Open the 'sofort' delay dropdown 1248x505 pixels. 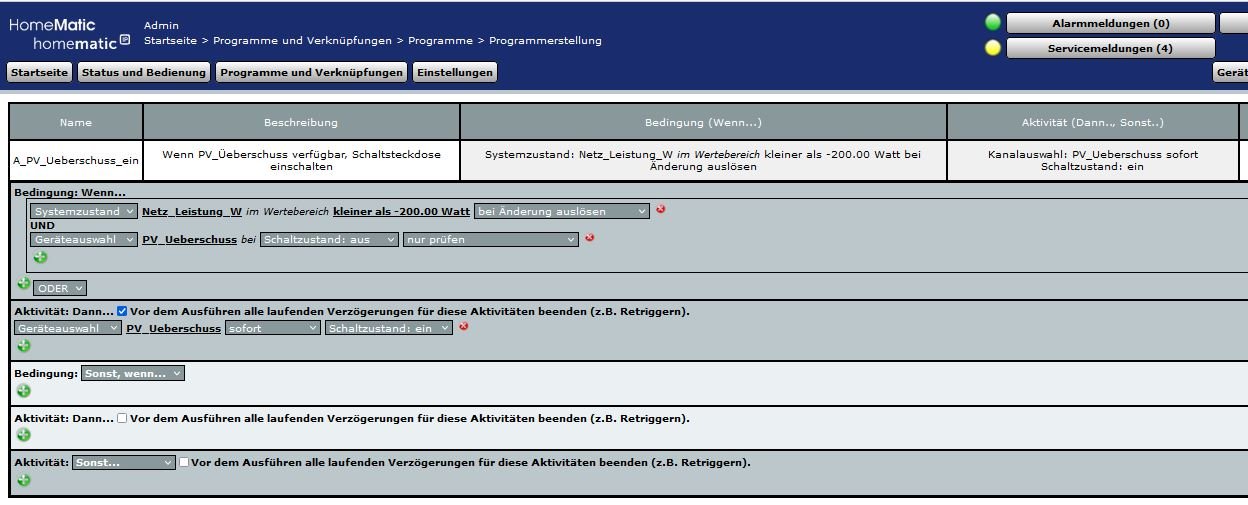(x=272, y=328)
